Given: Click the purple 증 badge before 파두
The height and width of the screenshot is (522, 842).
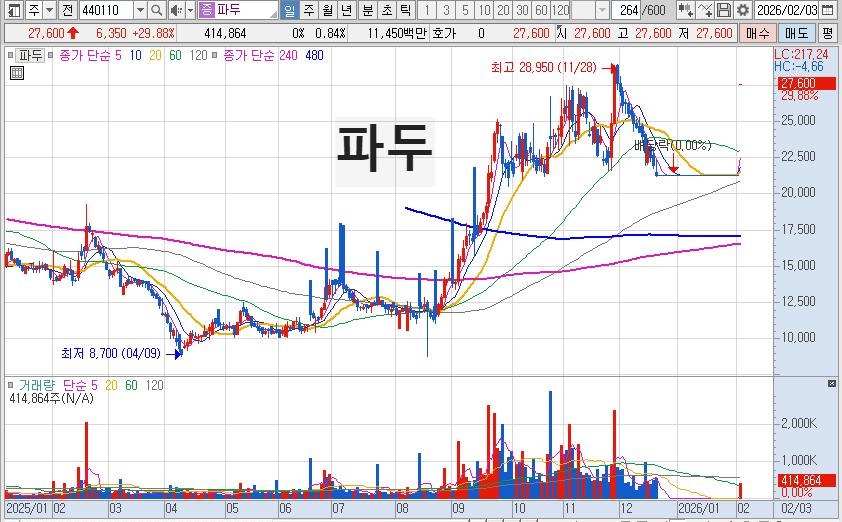Looking at the screenshot, I should coord(207,10).
